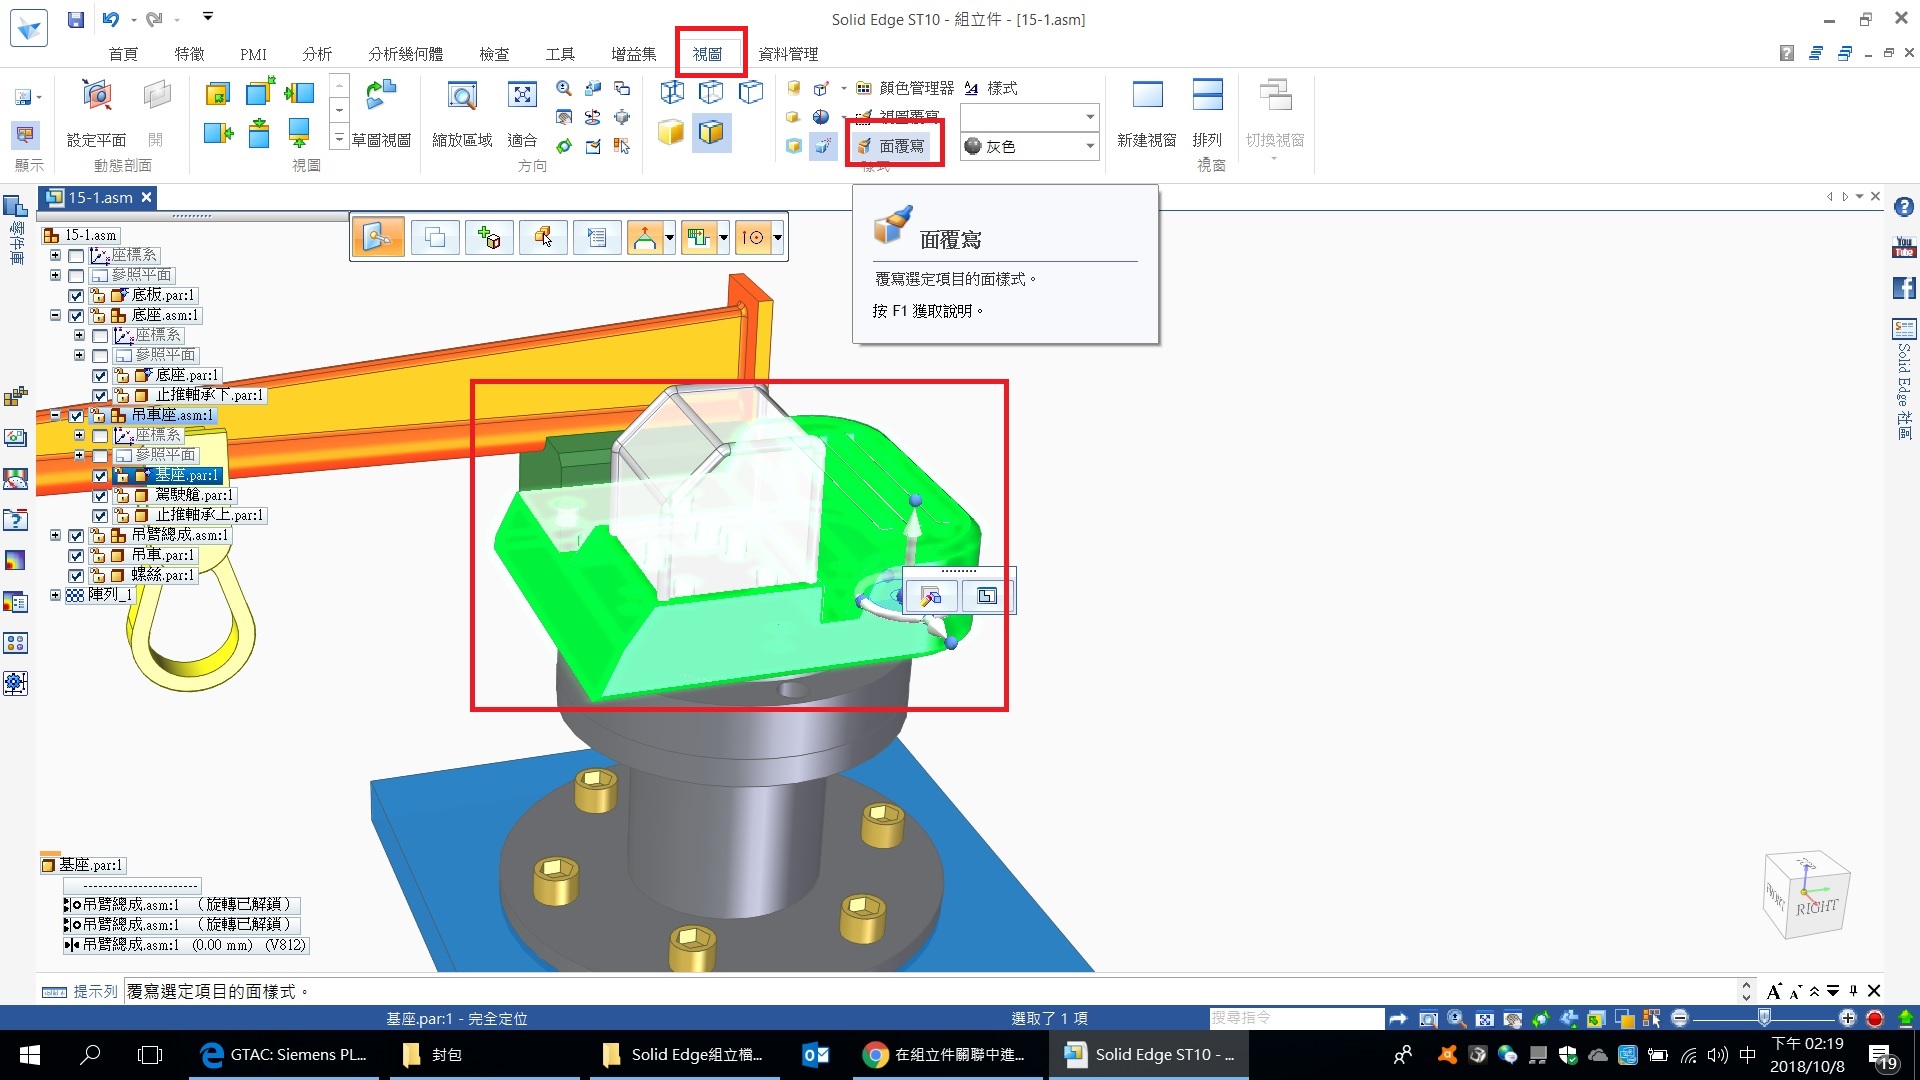Click the Styles (樣式) button
1920x1080 pixels.
(991, 88)
